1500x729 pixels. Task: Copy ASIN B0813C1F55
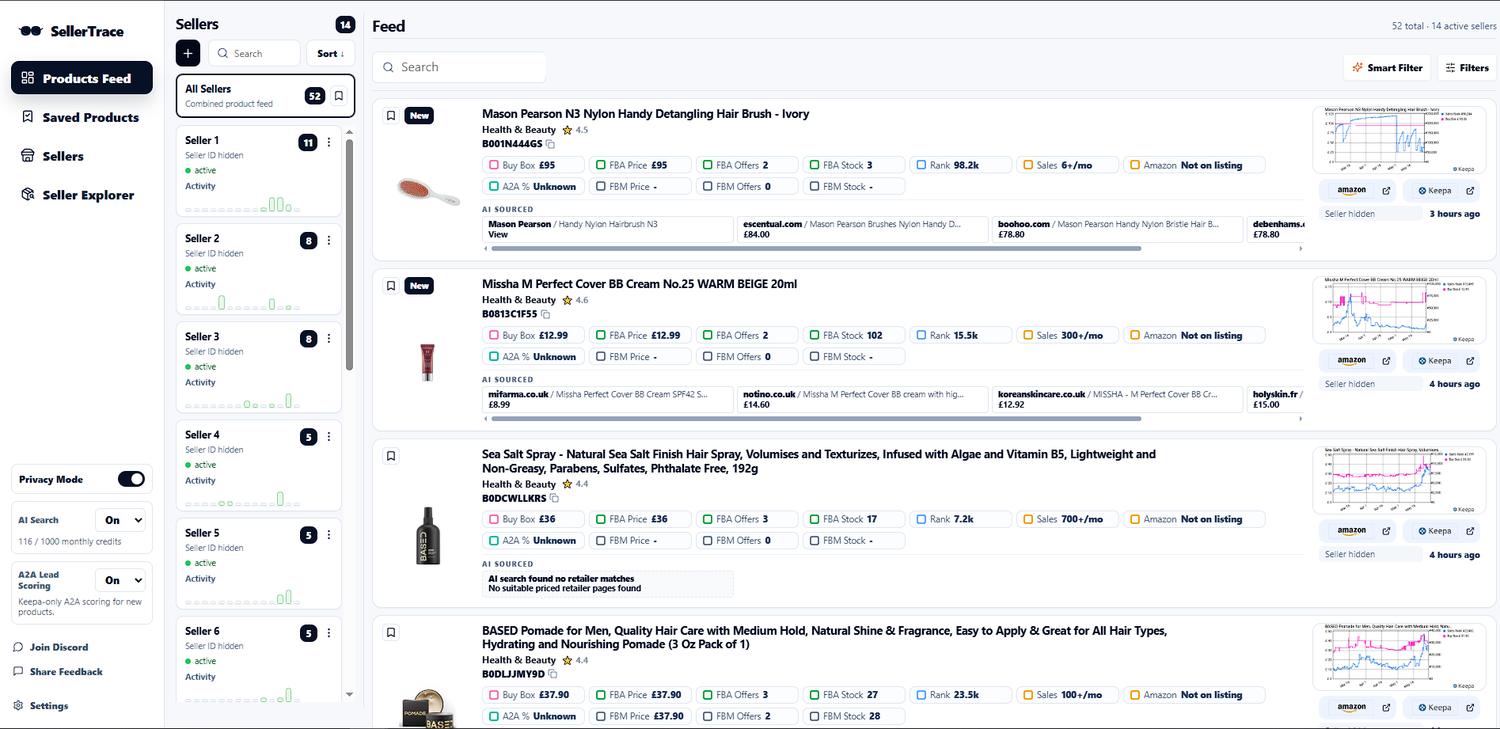click(546, 314)
